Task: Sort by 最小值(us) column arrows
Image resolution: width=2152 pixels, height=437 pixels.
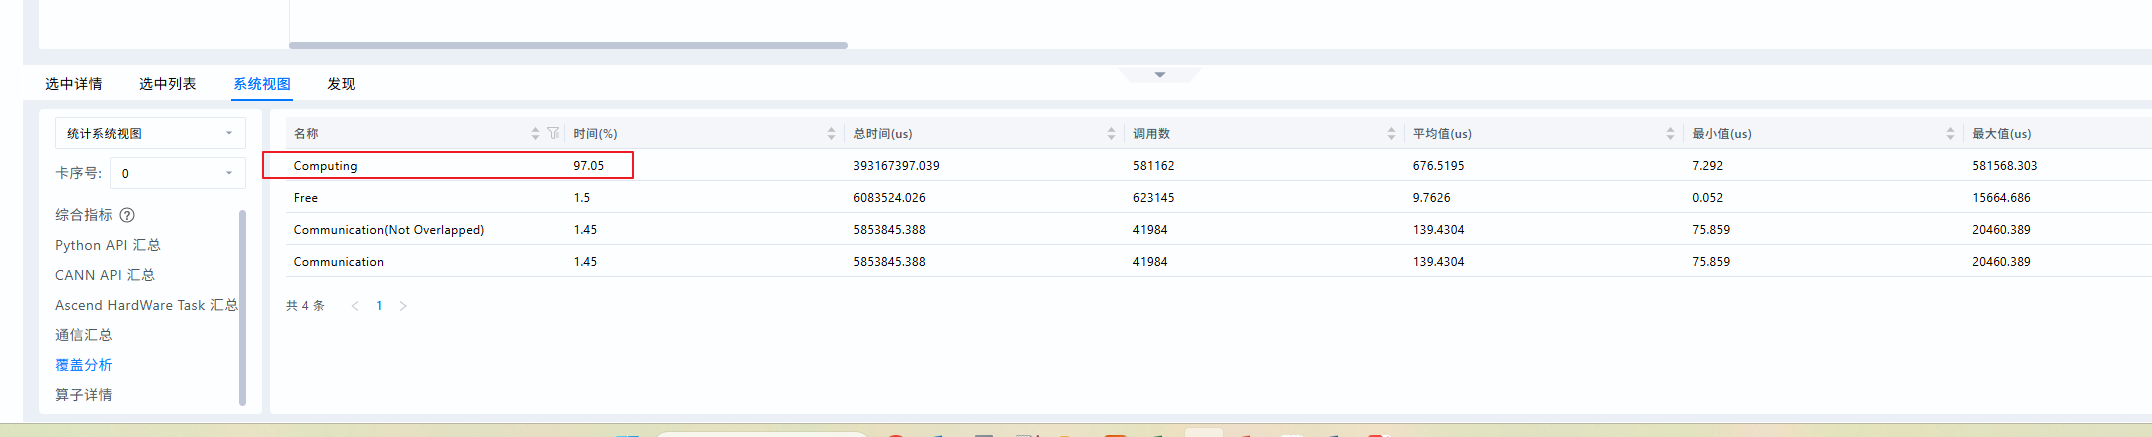Action: (1950, 134)
